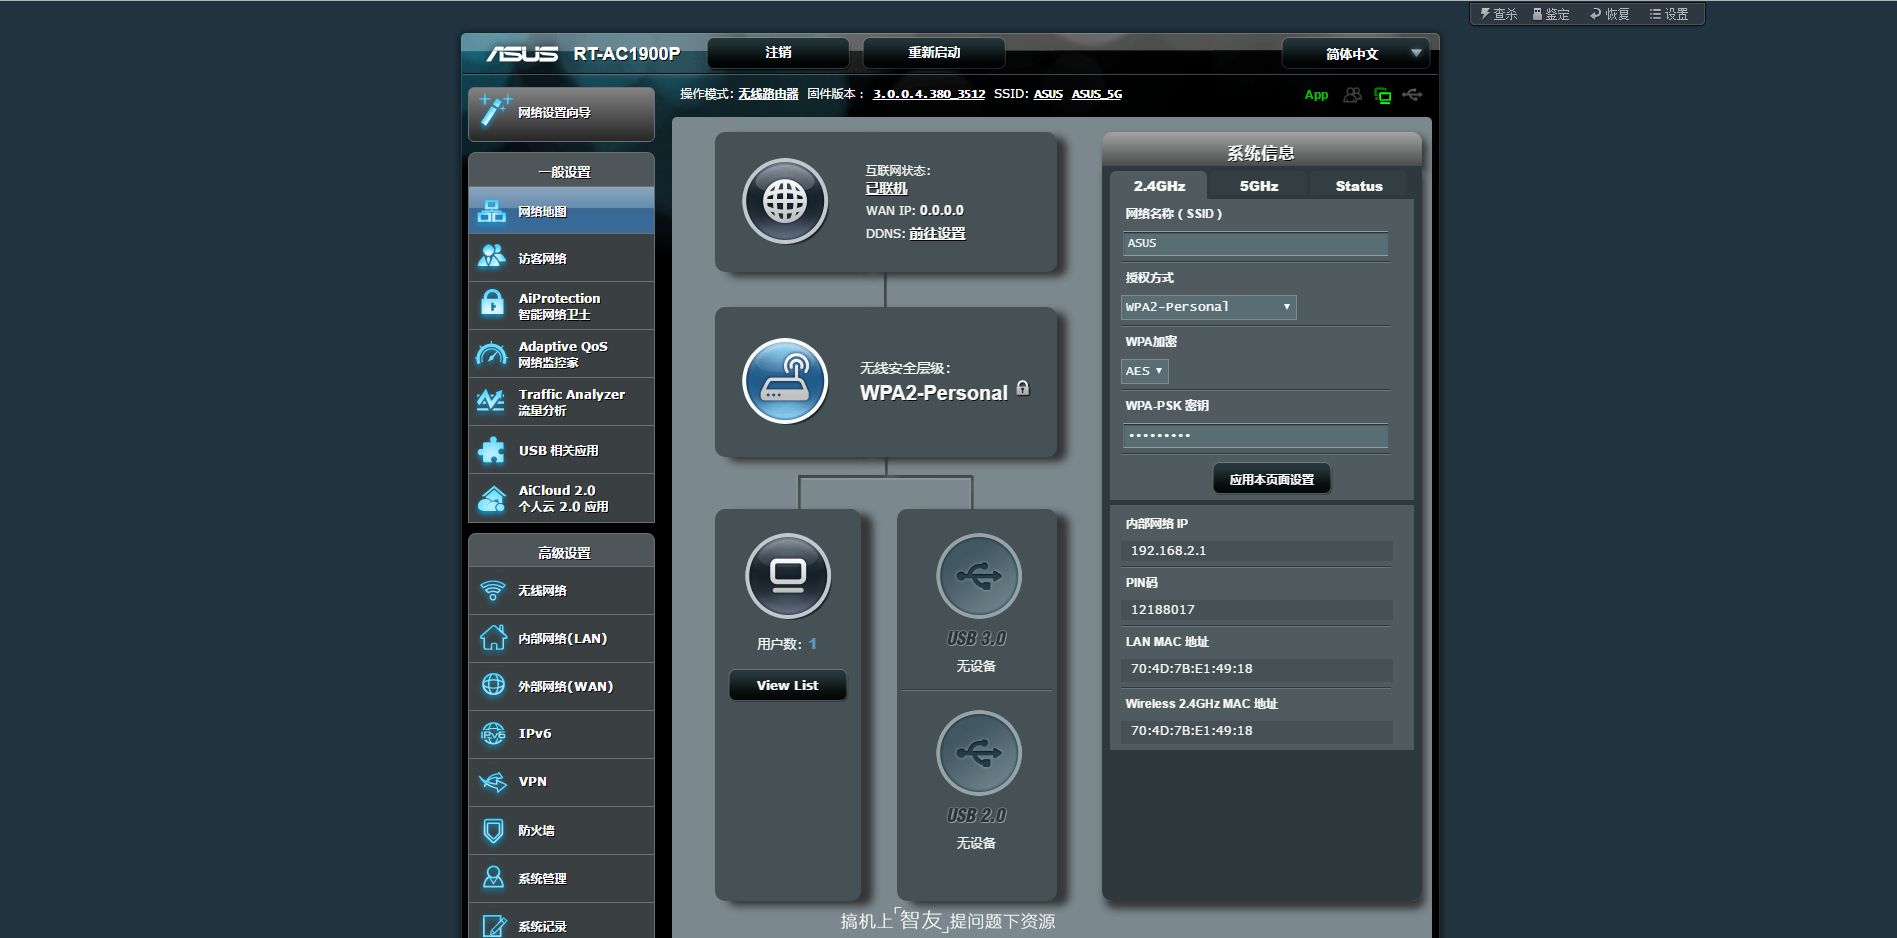Click the AiProtection lock icon
The image size is (1897, 938).
point(492,303)
